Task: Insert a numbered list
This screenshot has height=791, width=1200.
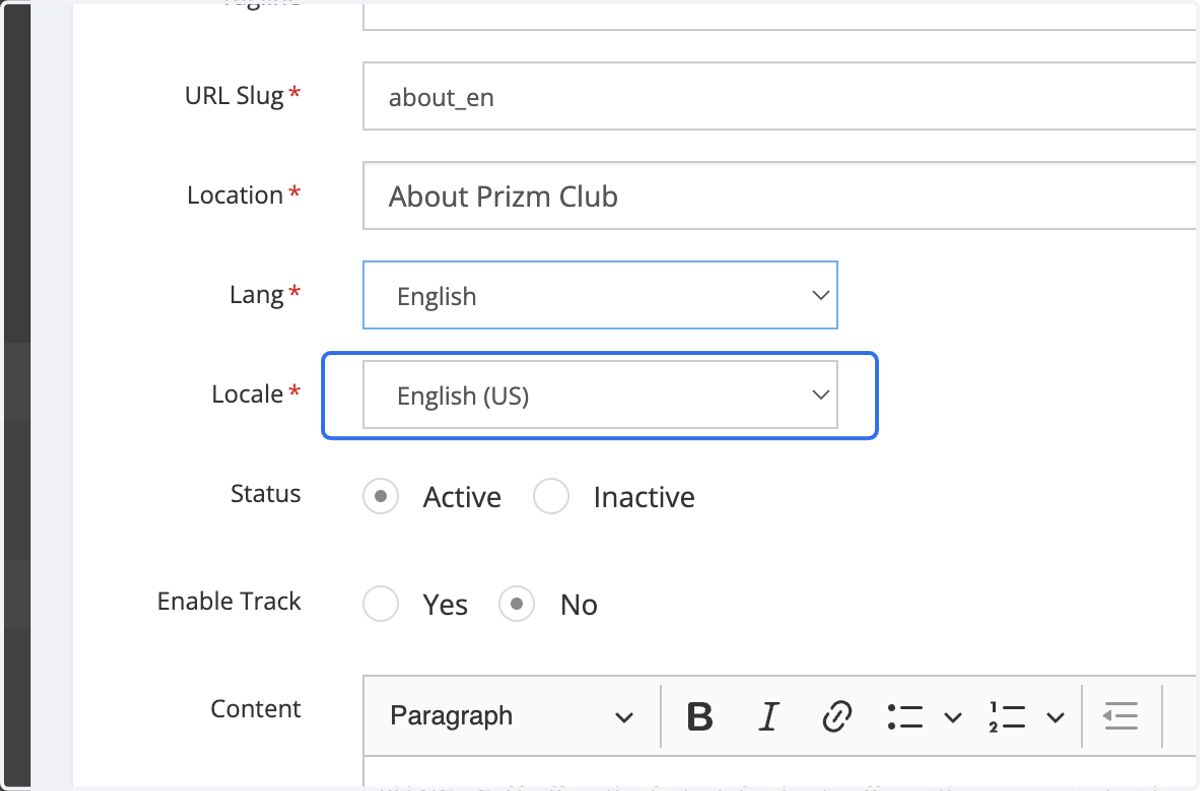Action: [x=1007, y=716]
